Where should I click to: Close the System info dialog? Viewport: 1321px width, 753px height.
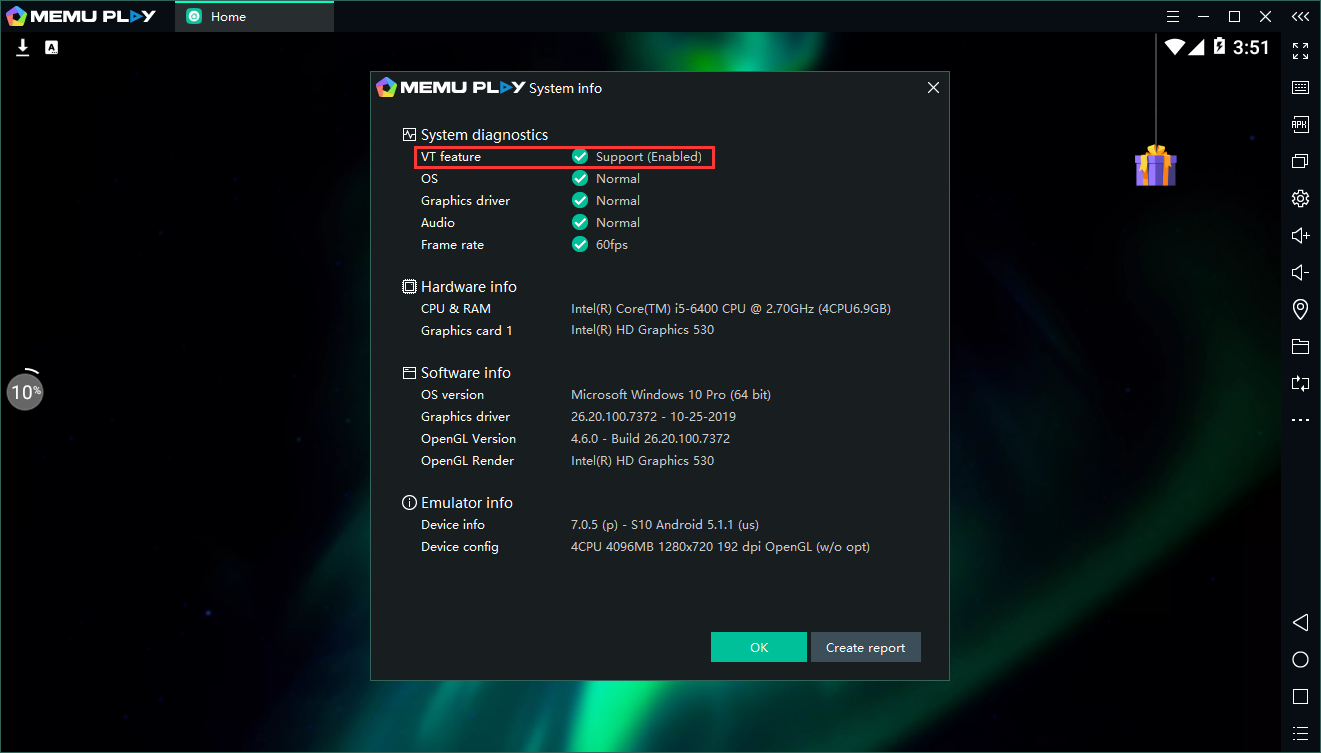tap(933, 88)
